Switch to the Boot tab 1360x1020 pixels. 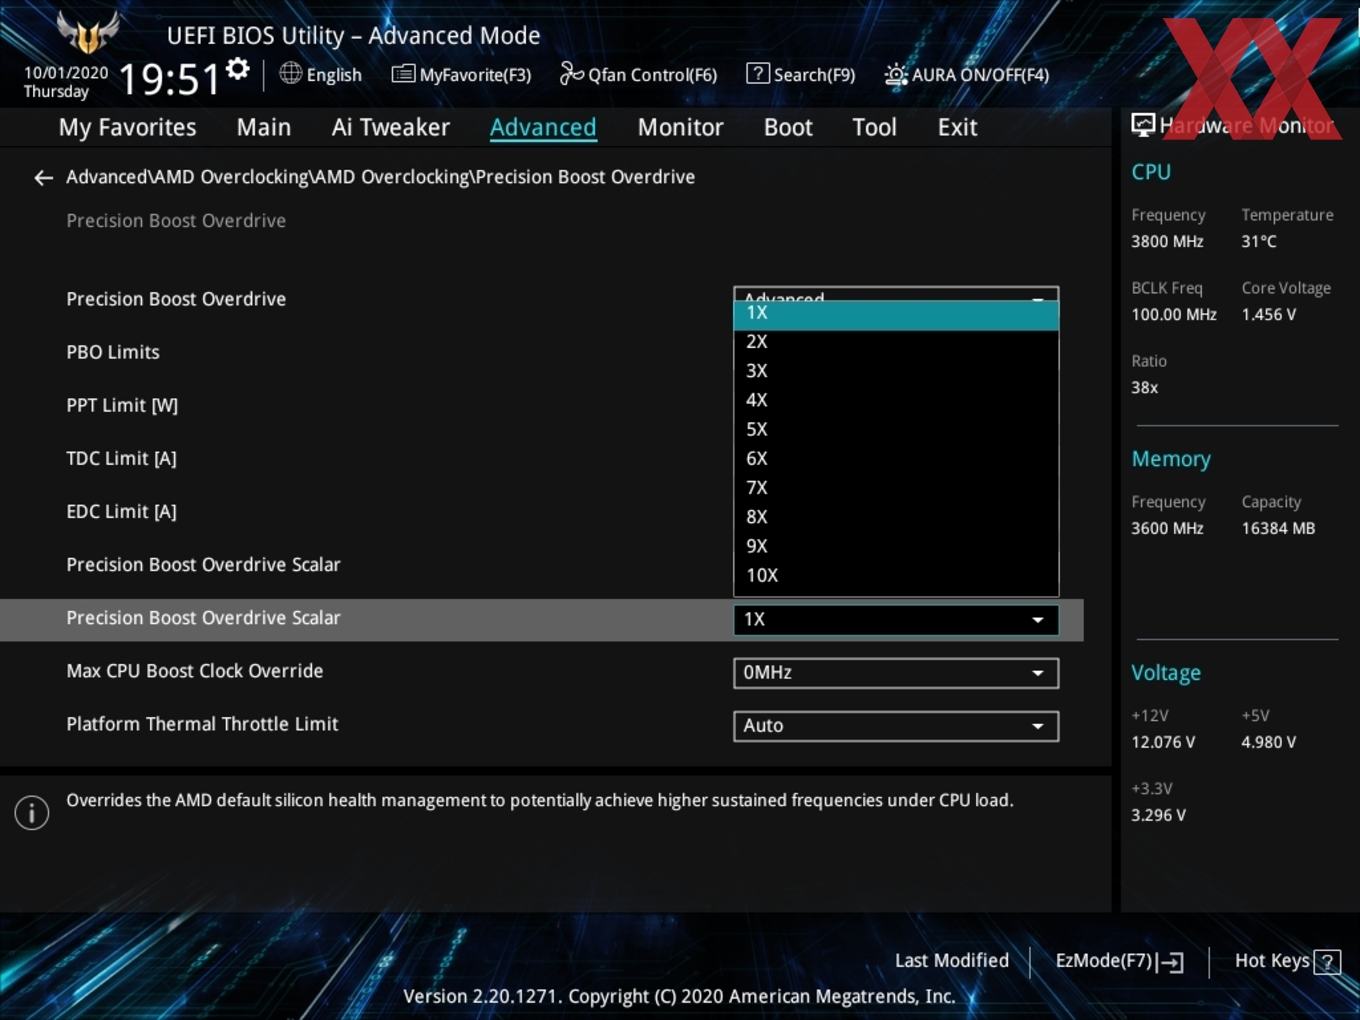coord(788,127)
